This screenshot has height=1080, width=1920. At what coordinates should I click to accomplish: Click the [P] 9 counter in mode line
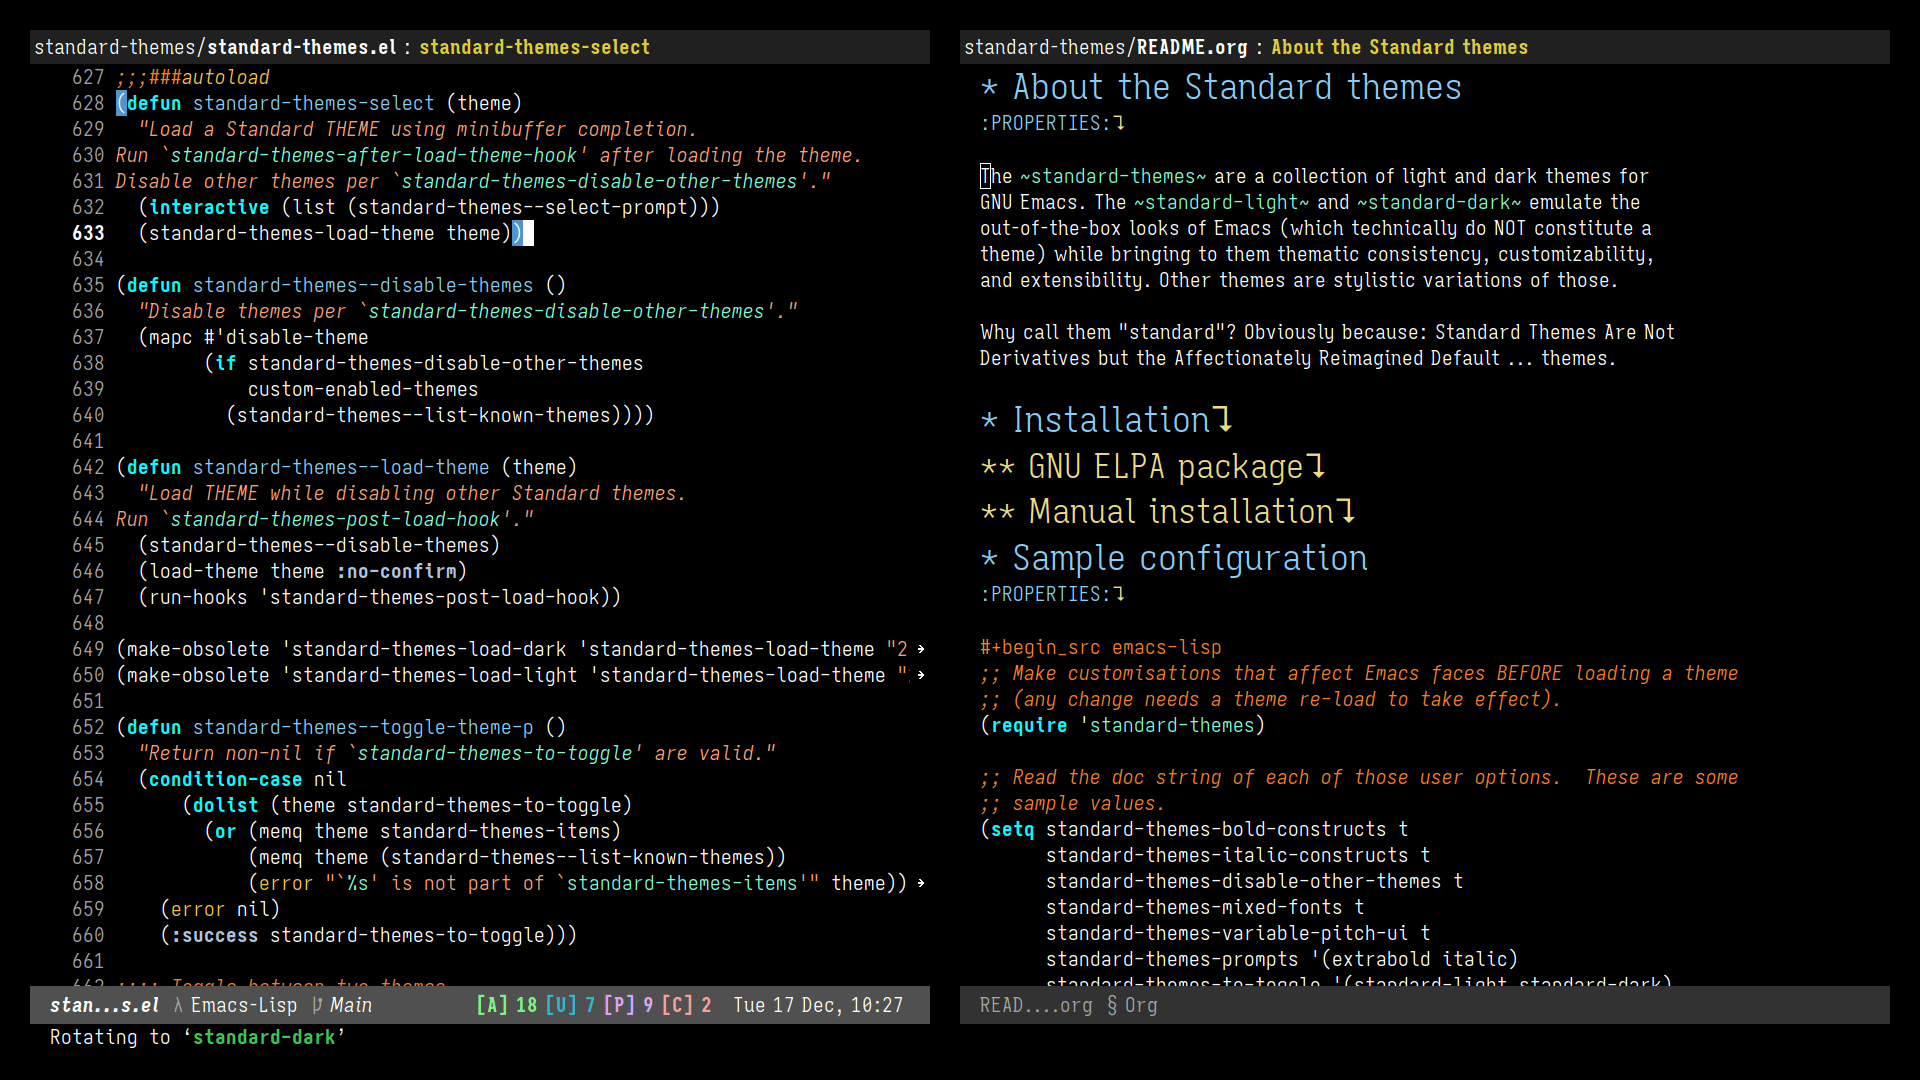click(629, 1005)
